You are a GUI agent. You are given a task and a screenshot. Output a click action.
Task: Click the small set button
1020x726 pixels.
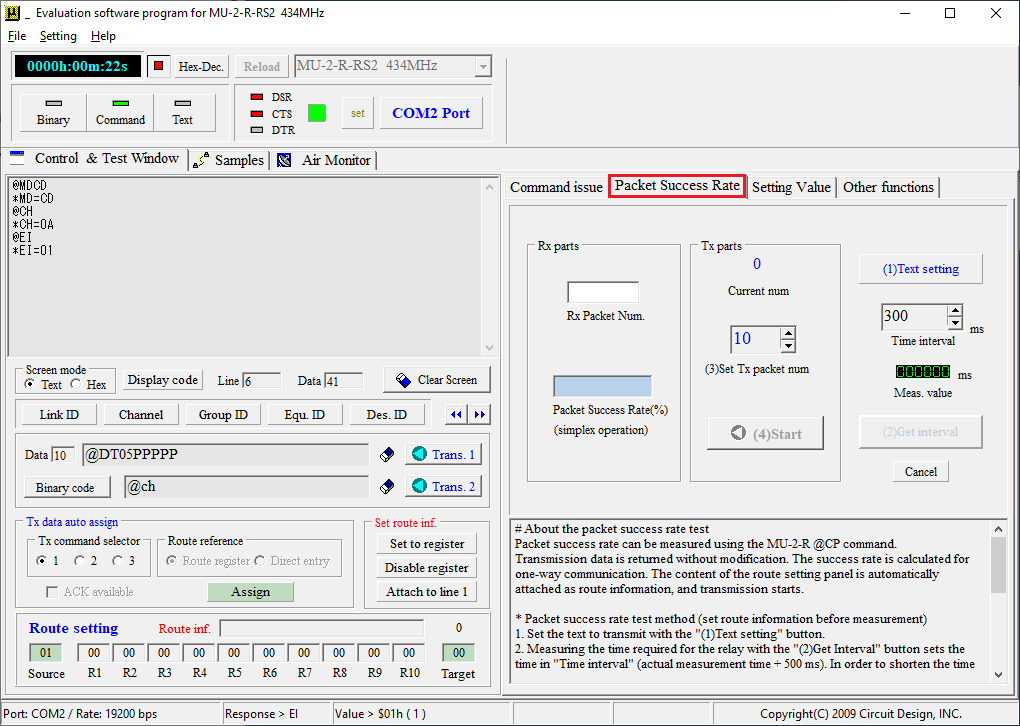[358, 113]
